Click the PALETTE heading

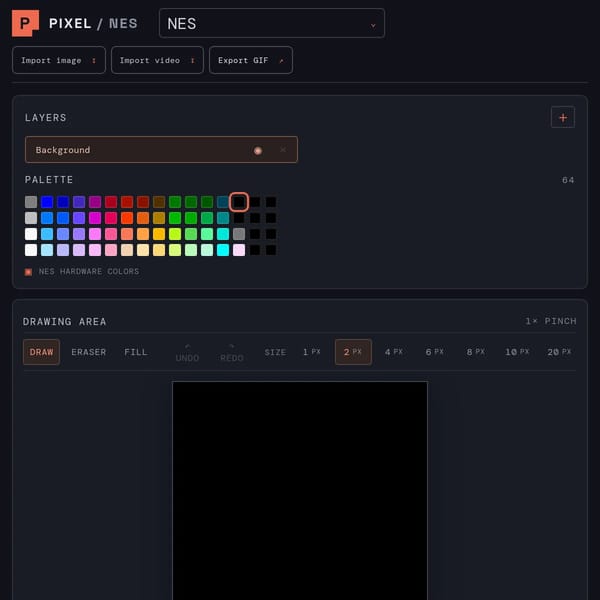coord(49,180)
